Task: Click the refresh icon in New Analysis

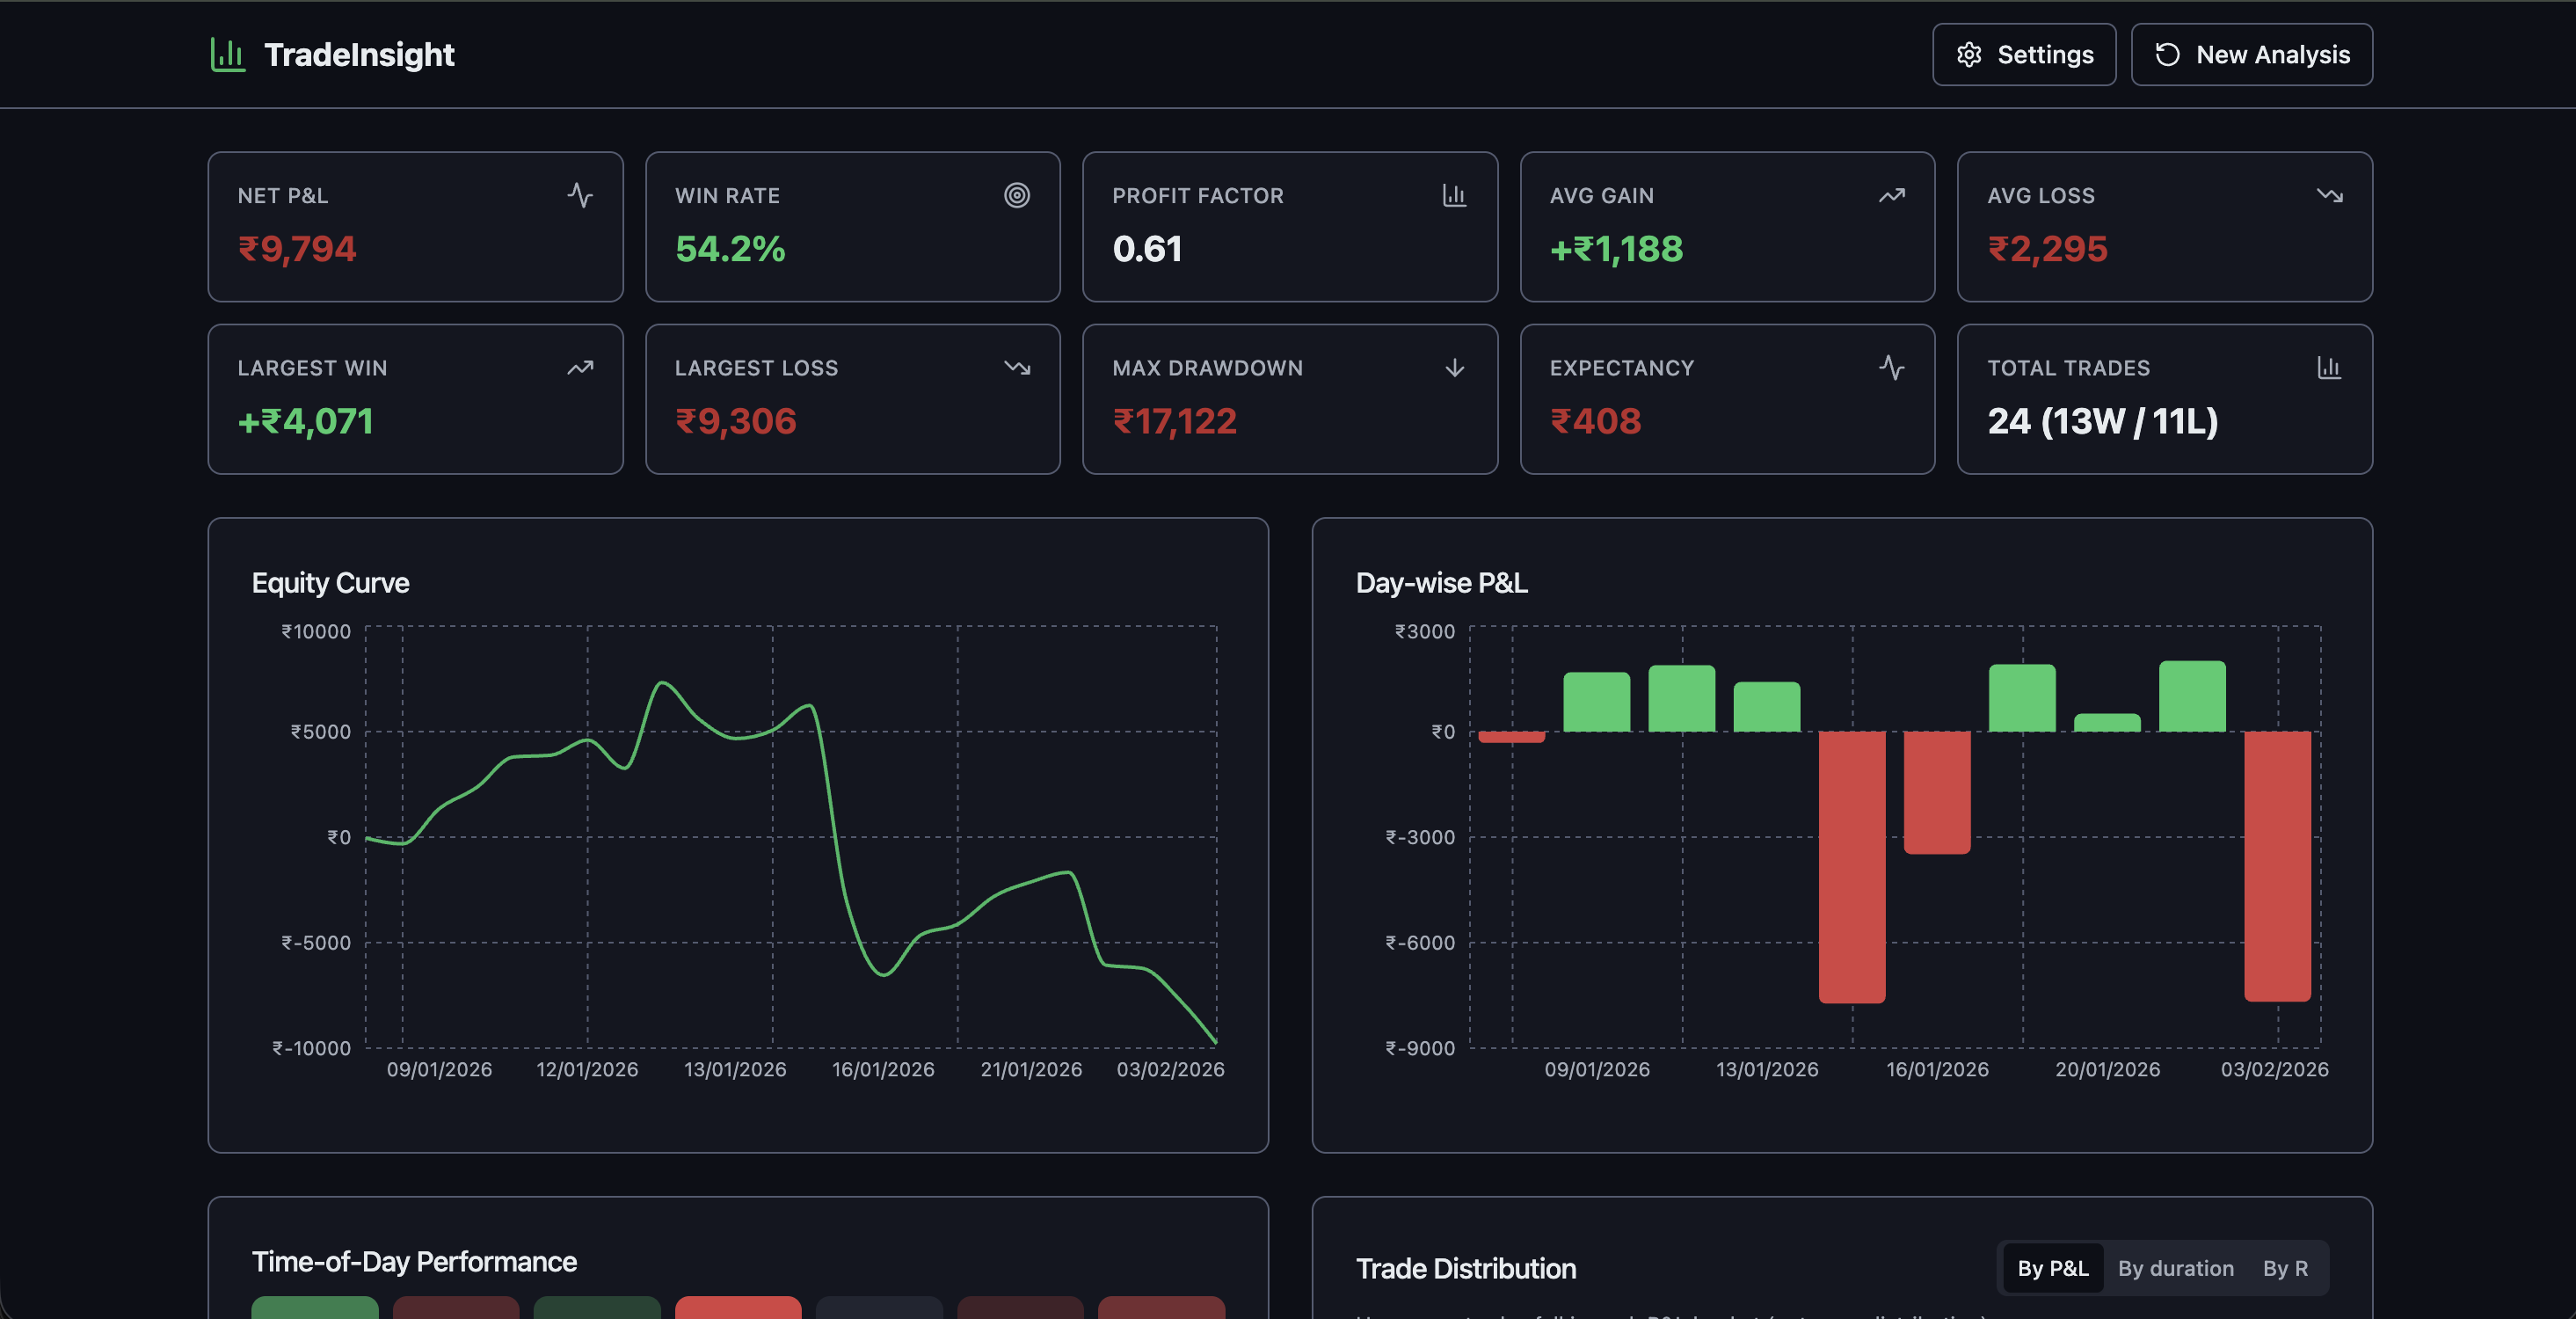Action: point(2169,55)
